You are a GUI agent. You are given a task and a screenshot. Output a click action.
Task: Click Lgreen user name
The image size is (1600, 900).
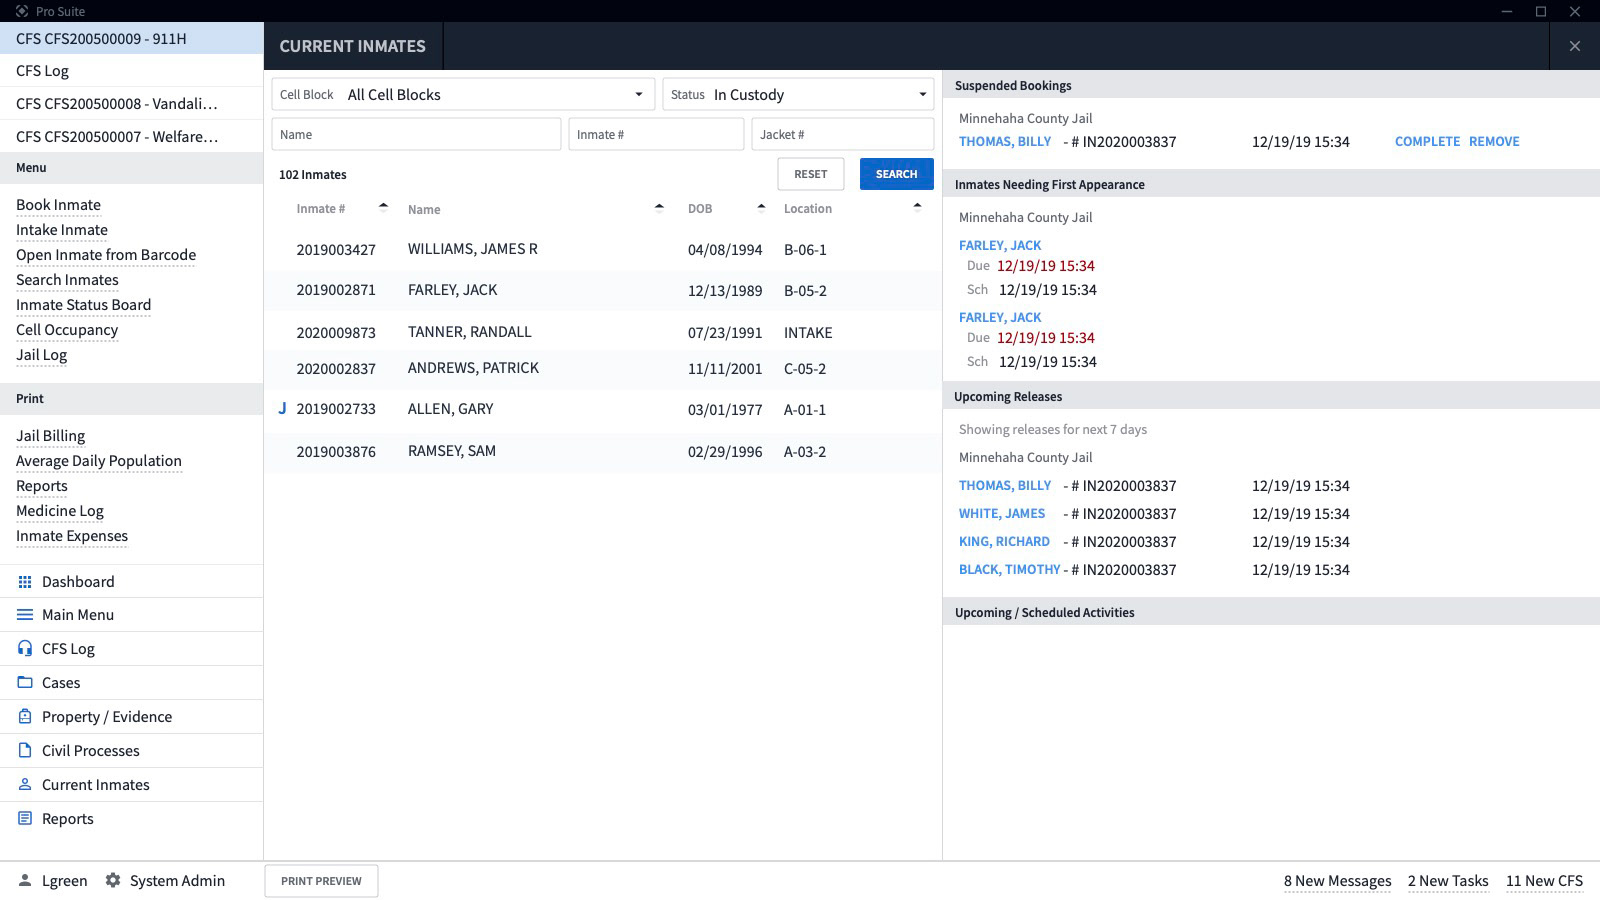(x=65, y=881)
